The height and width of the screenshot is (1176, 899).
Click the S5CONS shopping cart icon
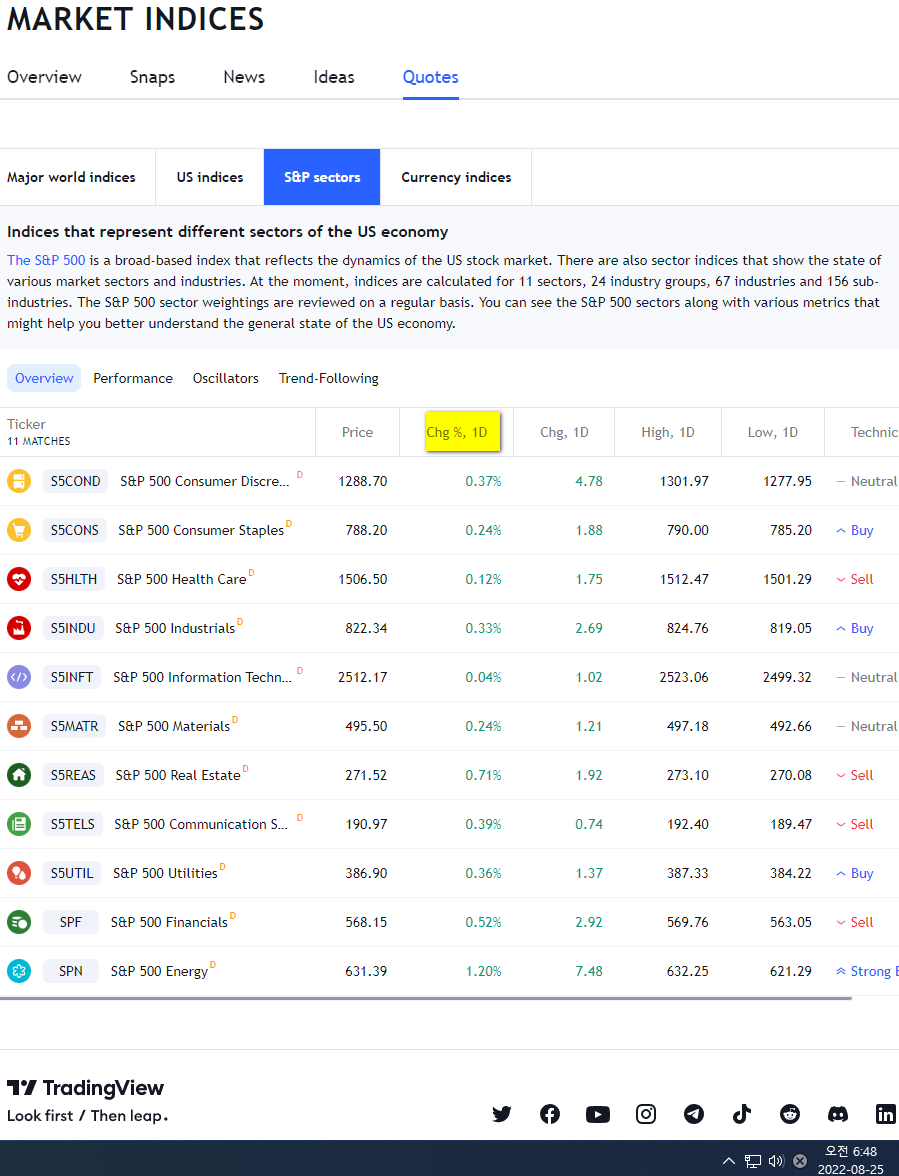tap(19, 530)
